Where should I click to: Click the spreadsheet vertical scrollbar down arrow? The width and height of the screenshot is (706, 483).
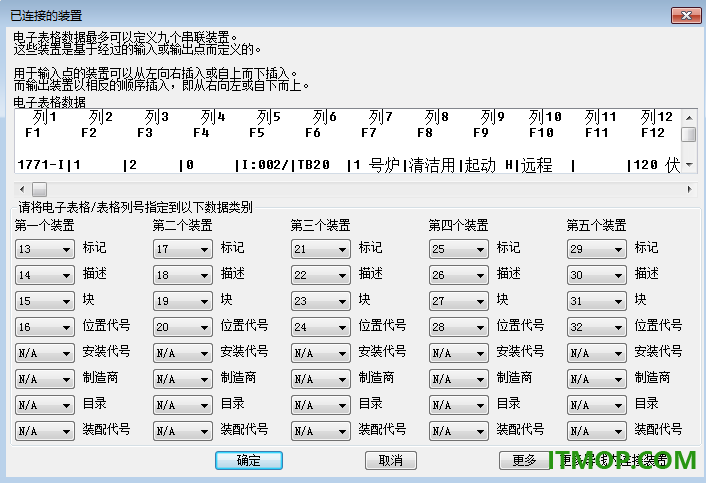tap(688, 165)
